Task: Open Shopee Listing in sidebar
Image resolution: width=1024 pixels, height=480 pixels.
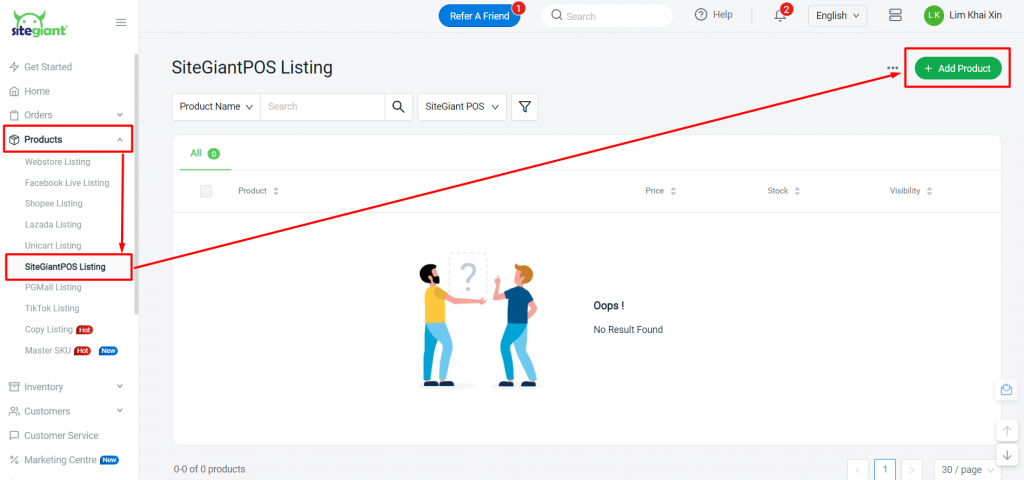Action: (54, 204)
